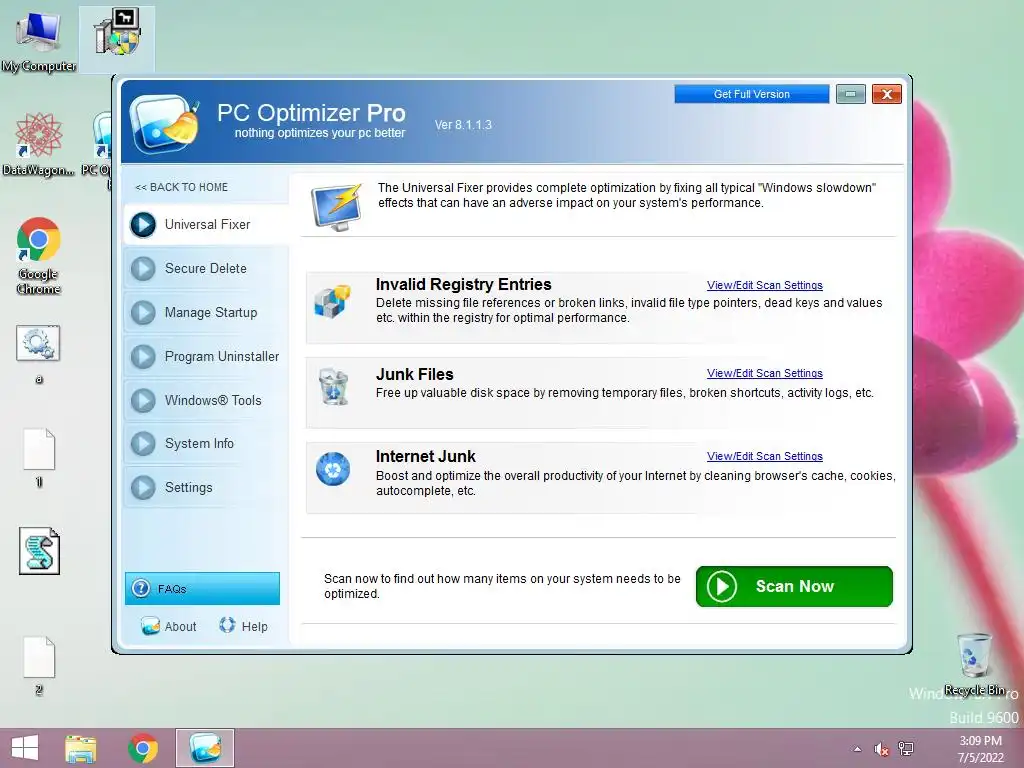Click the Universal Fixer monitor lightning icon
Screen dimensions: 1024x768
(336, 206)
